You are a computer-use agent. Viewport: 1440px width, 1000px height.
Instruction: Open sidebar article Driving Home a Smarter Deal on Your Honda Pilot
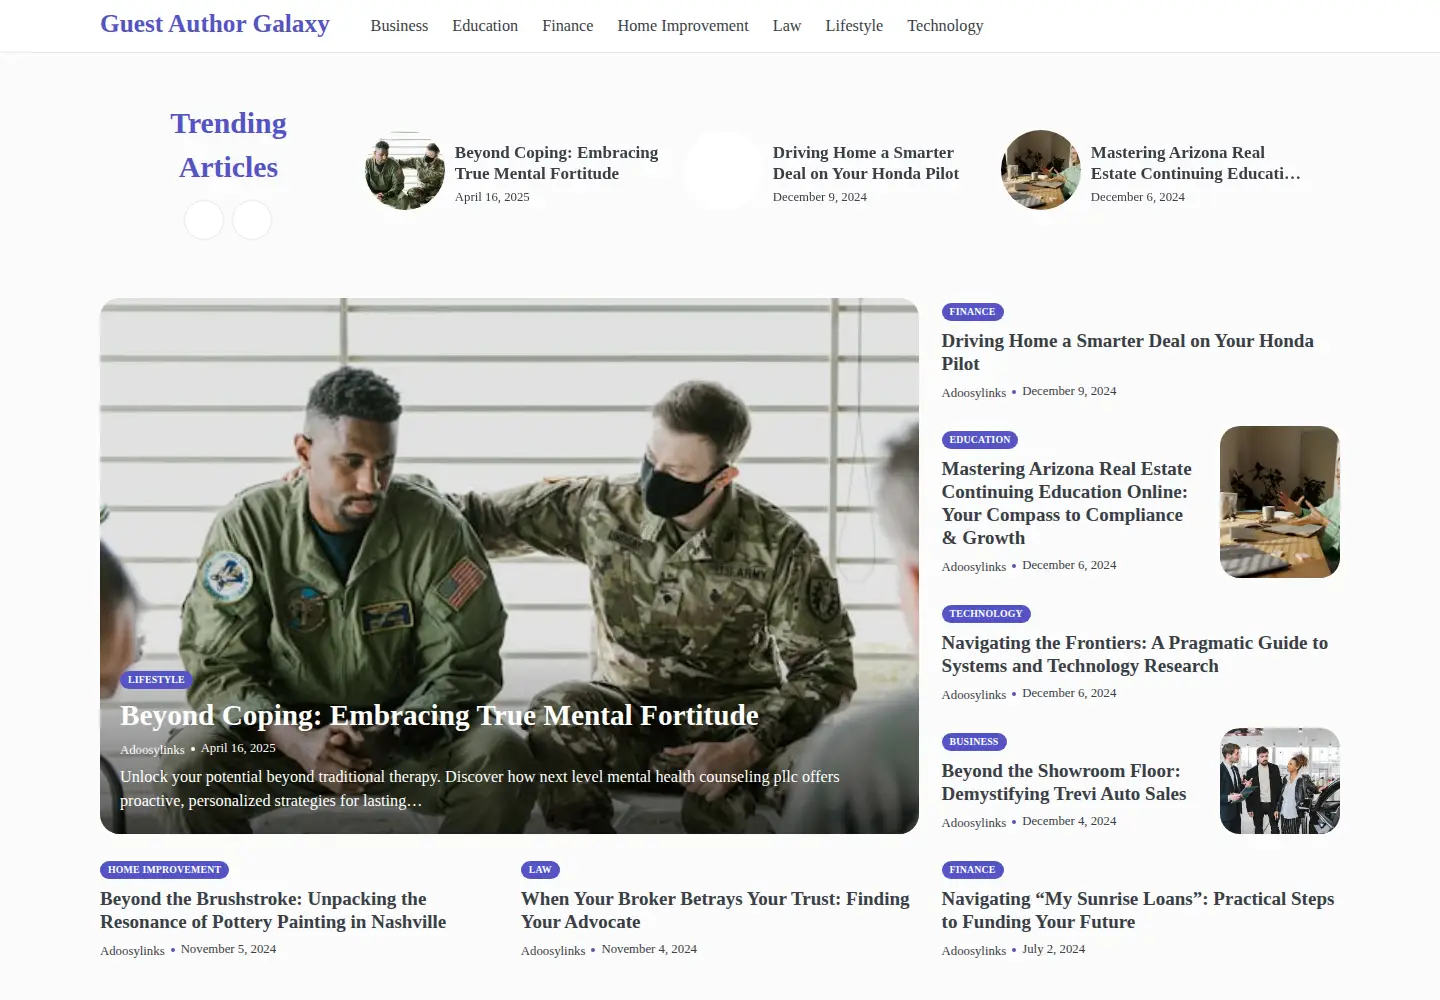[x=1127, y=352]
